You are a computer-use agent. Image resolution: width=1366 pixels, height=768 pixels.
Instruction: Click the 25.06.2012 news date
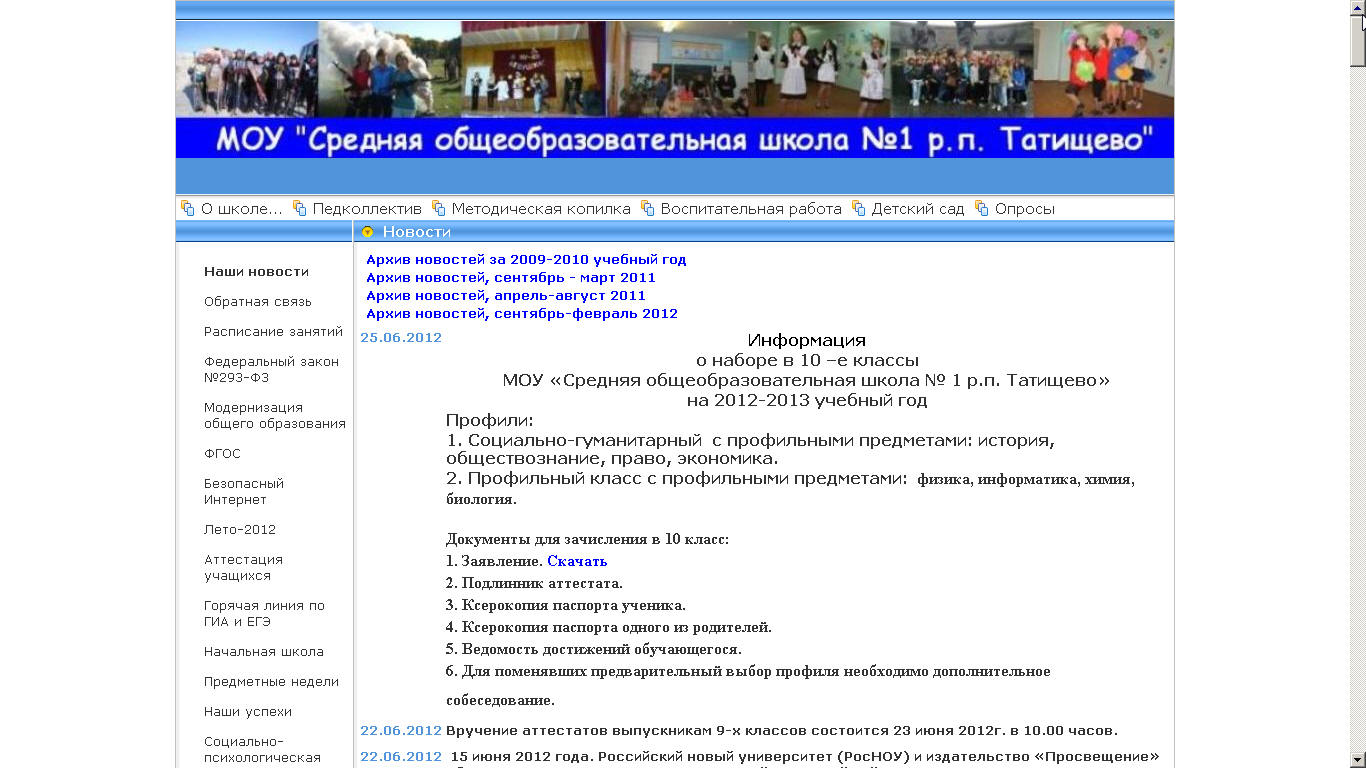[401, 337]
